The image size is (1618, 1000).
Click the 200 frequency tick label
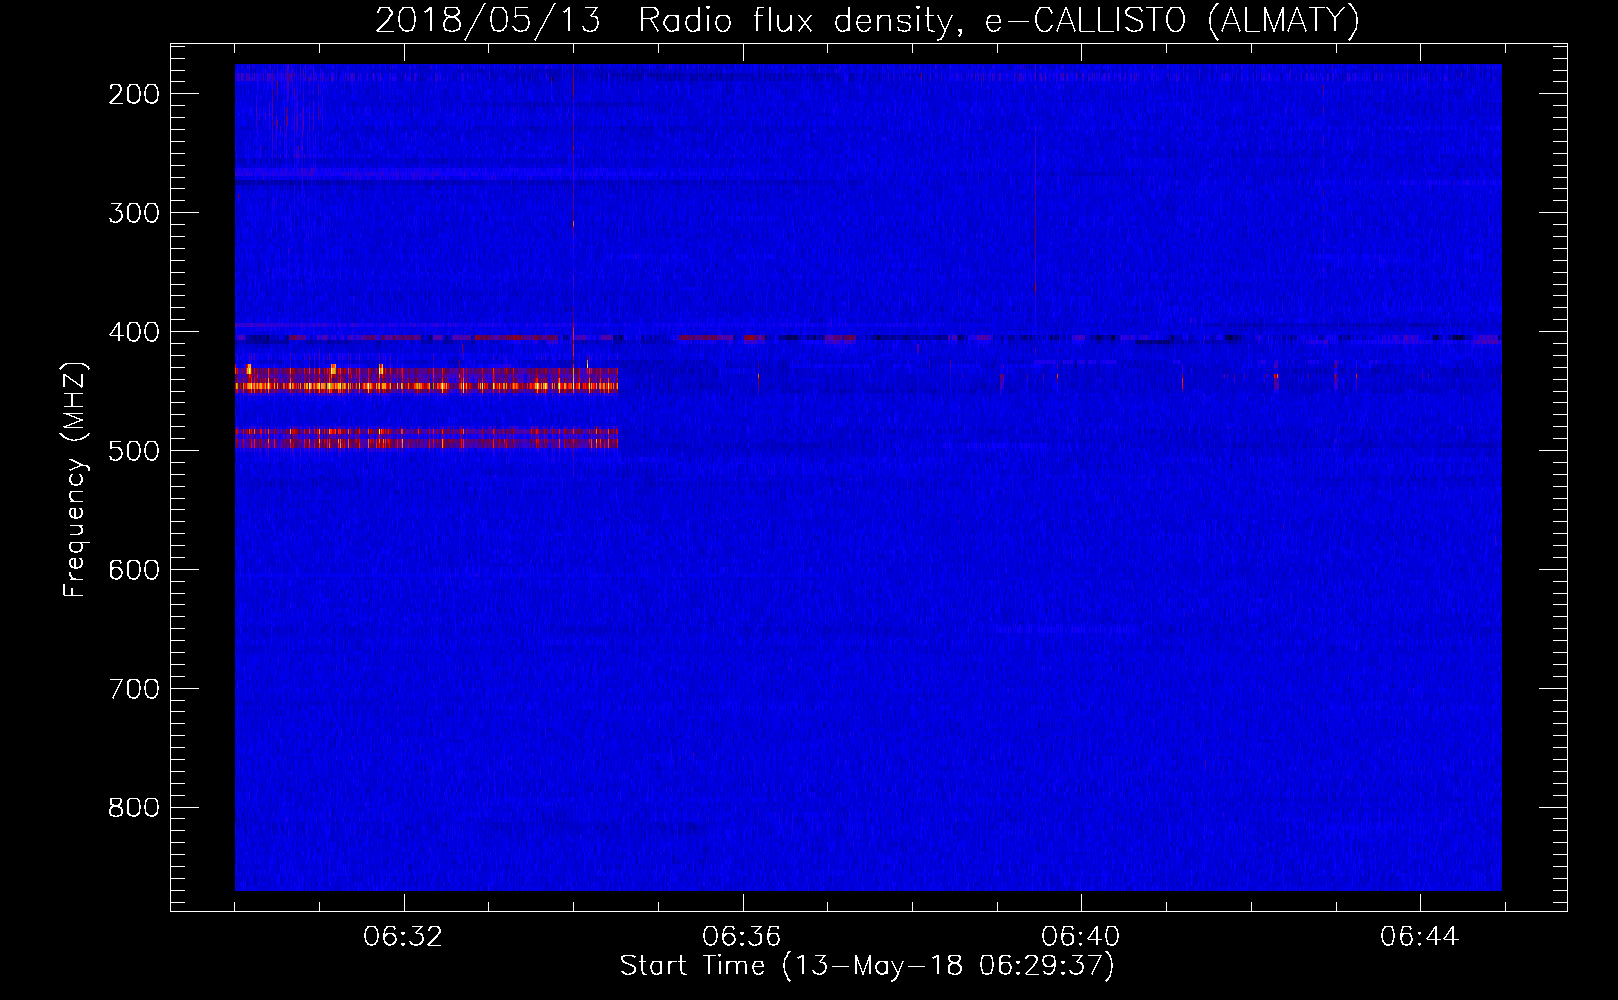click(x=134, y=94)
